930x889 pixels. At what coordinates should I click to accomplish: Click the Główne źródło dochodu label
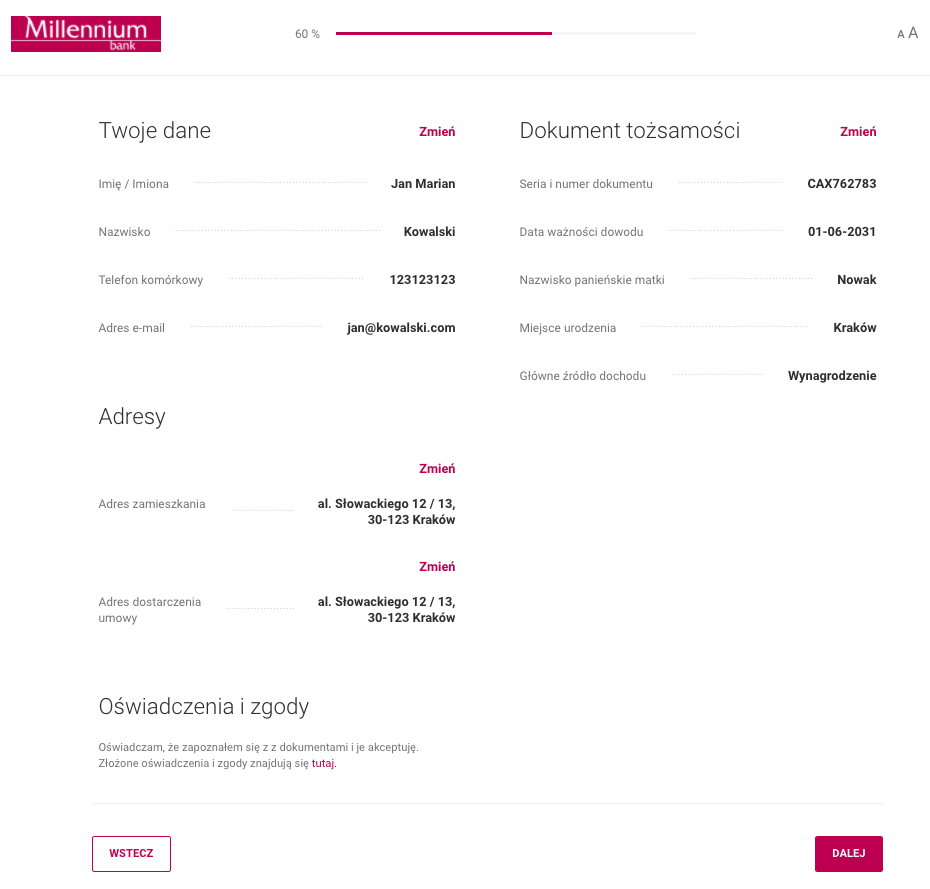pyautogui.click(x=582, y=376)
